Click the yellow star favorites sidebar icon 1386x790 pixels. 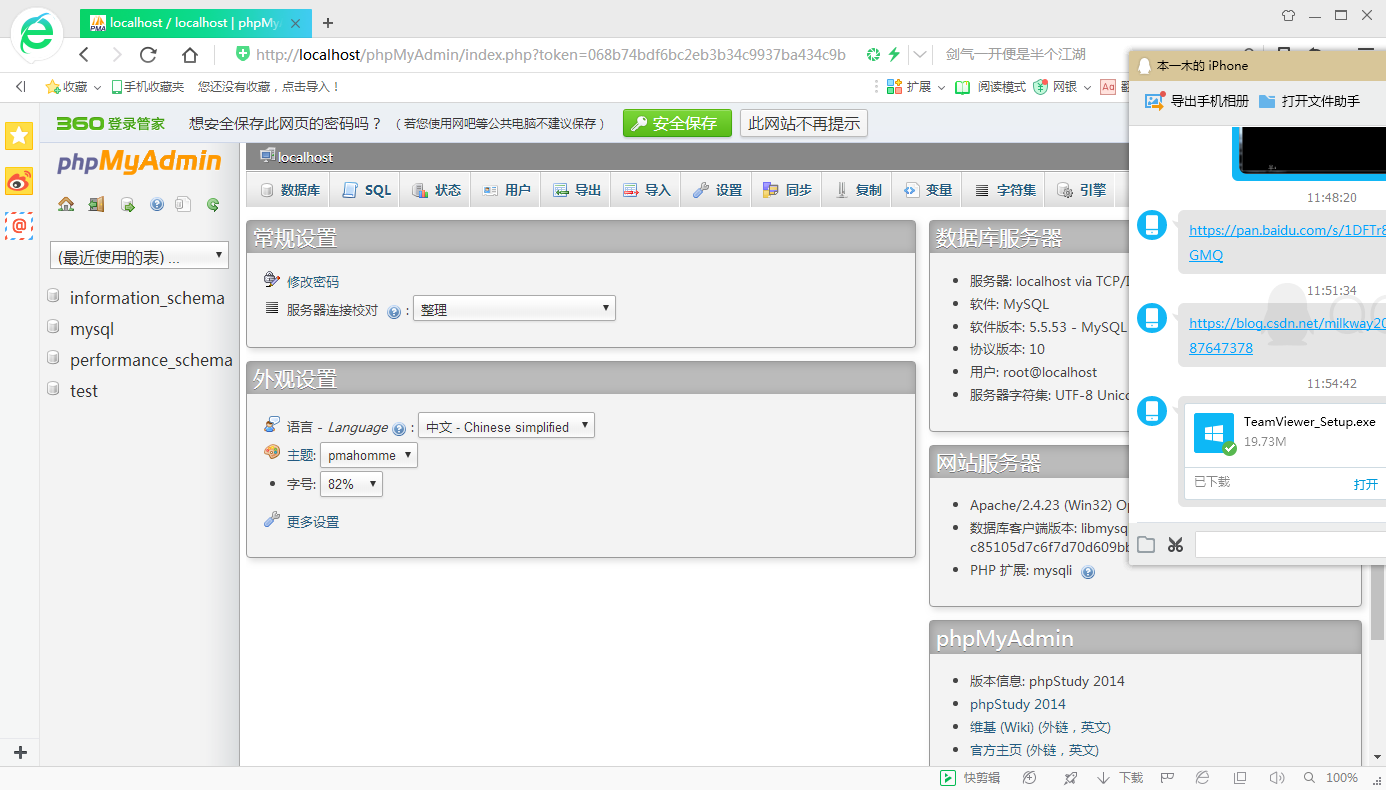(19, 136)
